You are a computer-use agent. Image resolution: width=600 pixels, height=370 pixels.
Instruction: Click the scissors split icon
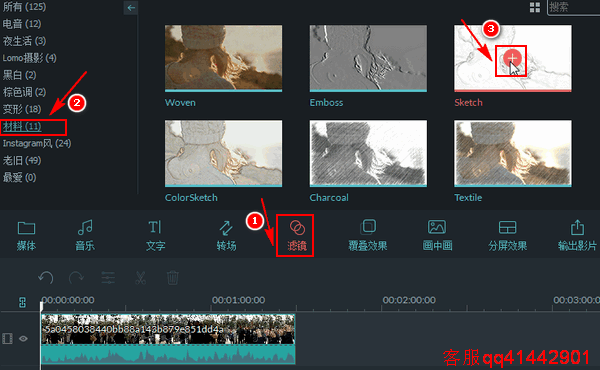140,277
